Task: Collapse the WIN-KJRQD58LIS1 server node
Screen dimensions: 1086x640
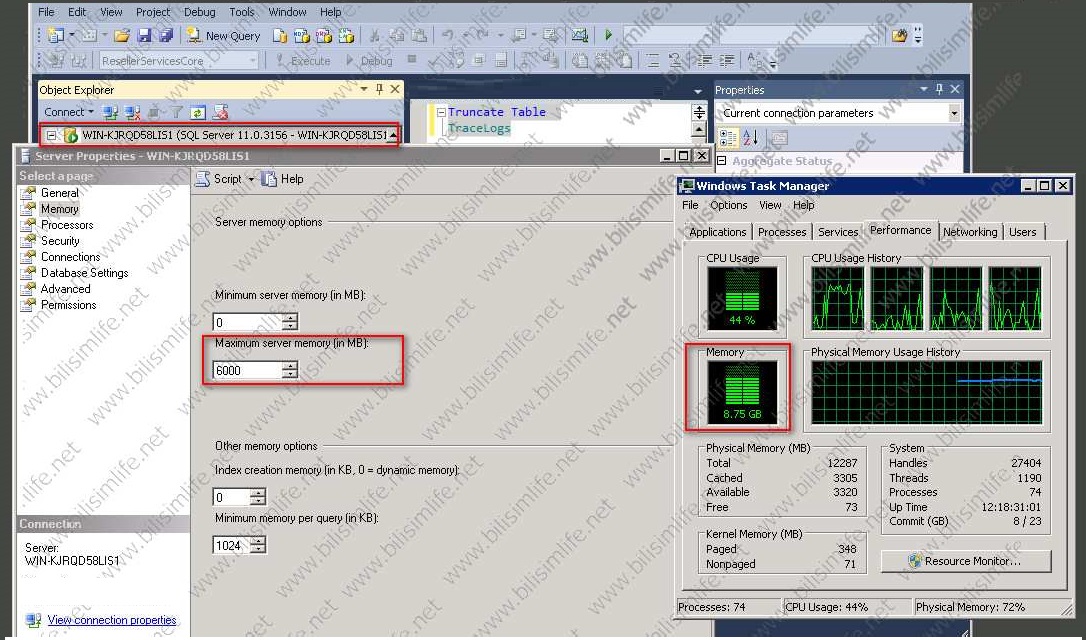Action: (x=51, y=135)
